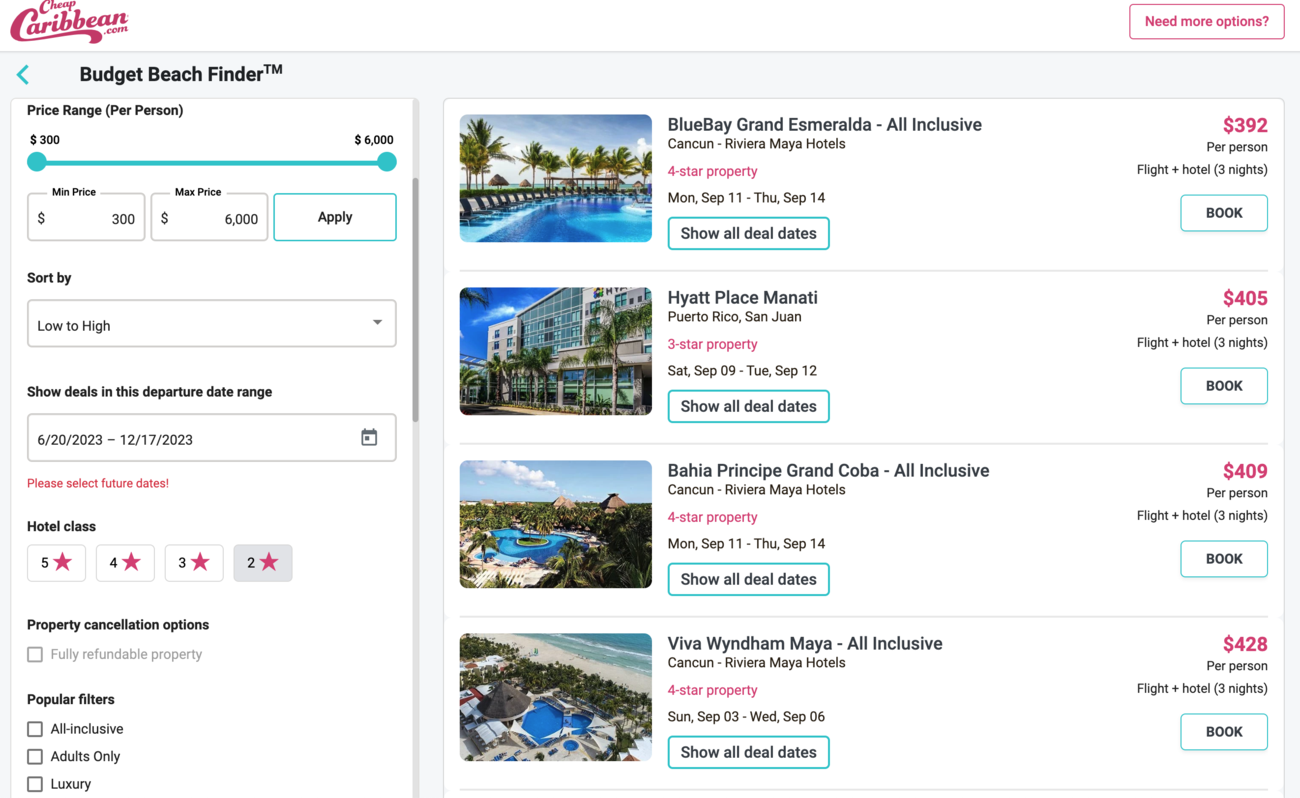The width and height of the screenshot is (1300, 798).
Task: Click the $409 price
Action: [1245, 471]
